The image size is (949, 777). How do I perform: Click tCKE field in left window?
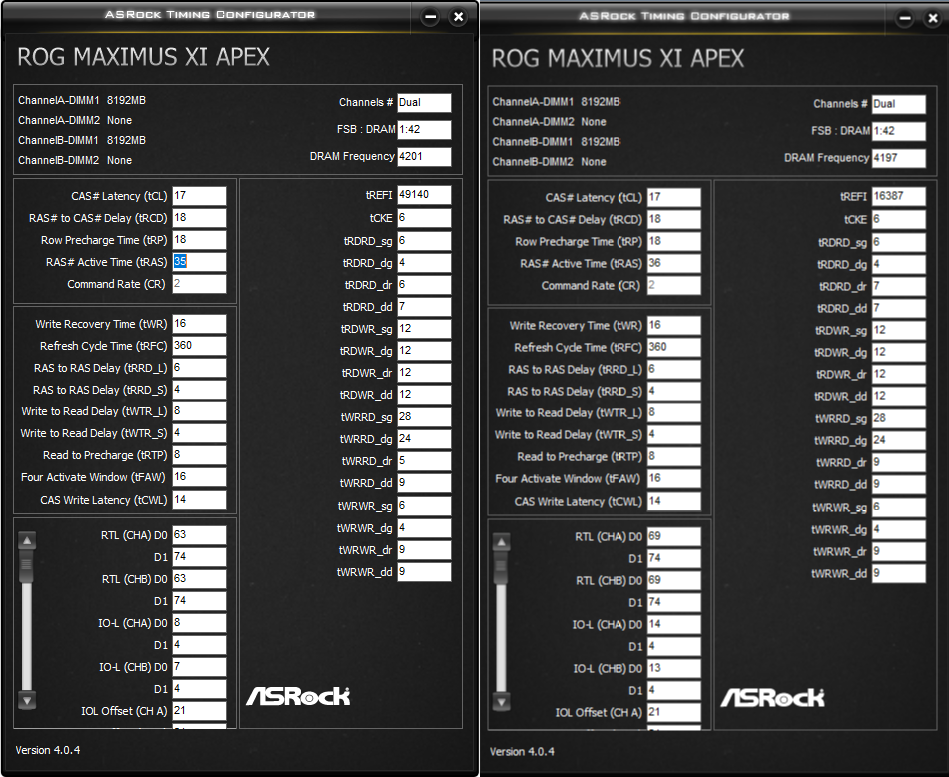coord(424,218)
